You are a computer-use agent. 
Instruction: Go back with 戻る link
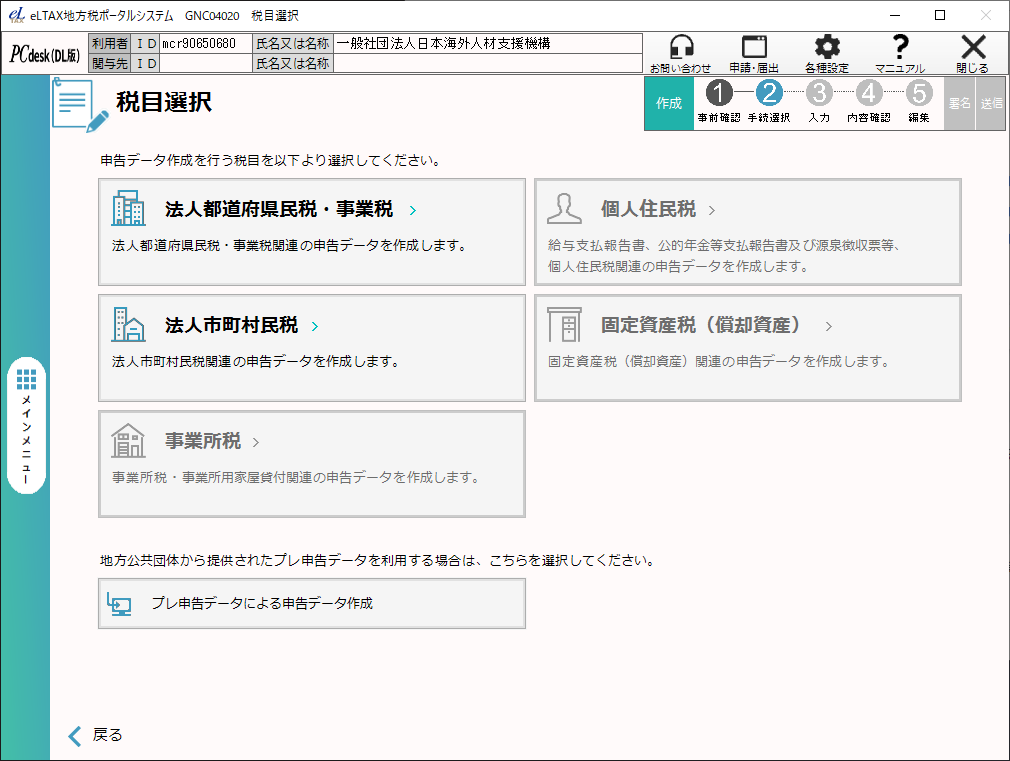pos(107,735)
